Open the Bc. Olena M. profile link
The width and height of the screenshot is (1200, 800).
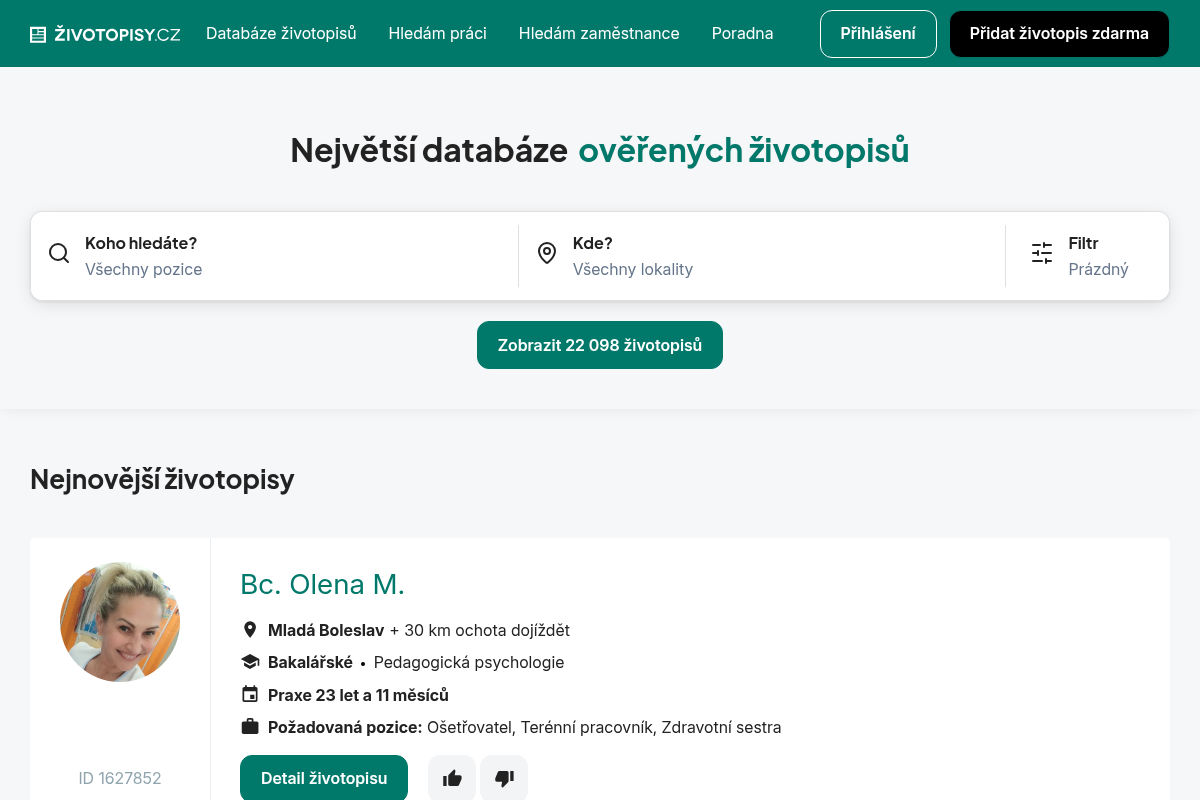point(322,584)
